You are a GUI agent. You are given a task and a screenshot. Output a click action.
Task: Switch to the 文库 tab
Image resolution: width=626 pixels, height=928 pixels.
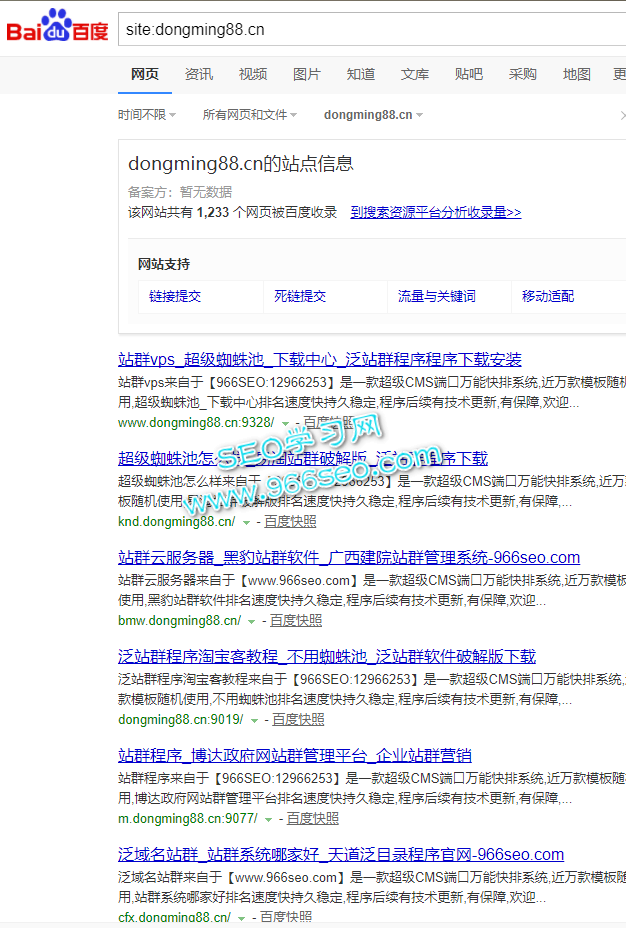[415, 75]
